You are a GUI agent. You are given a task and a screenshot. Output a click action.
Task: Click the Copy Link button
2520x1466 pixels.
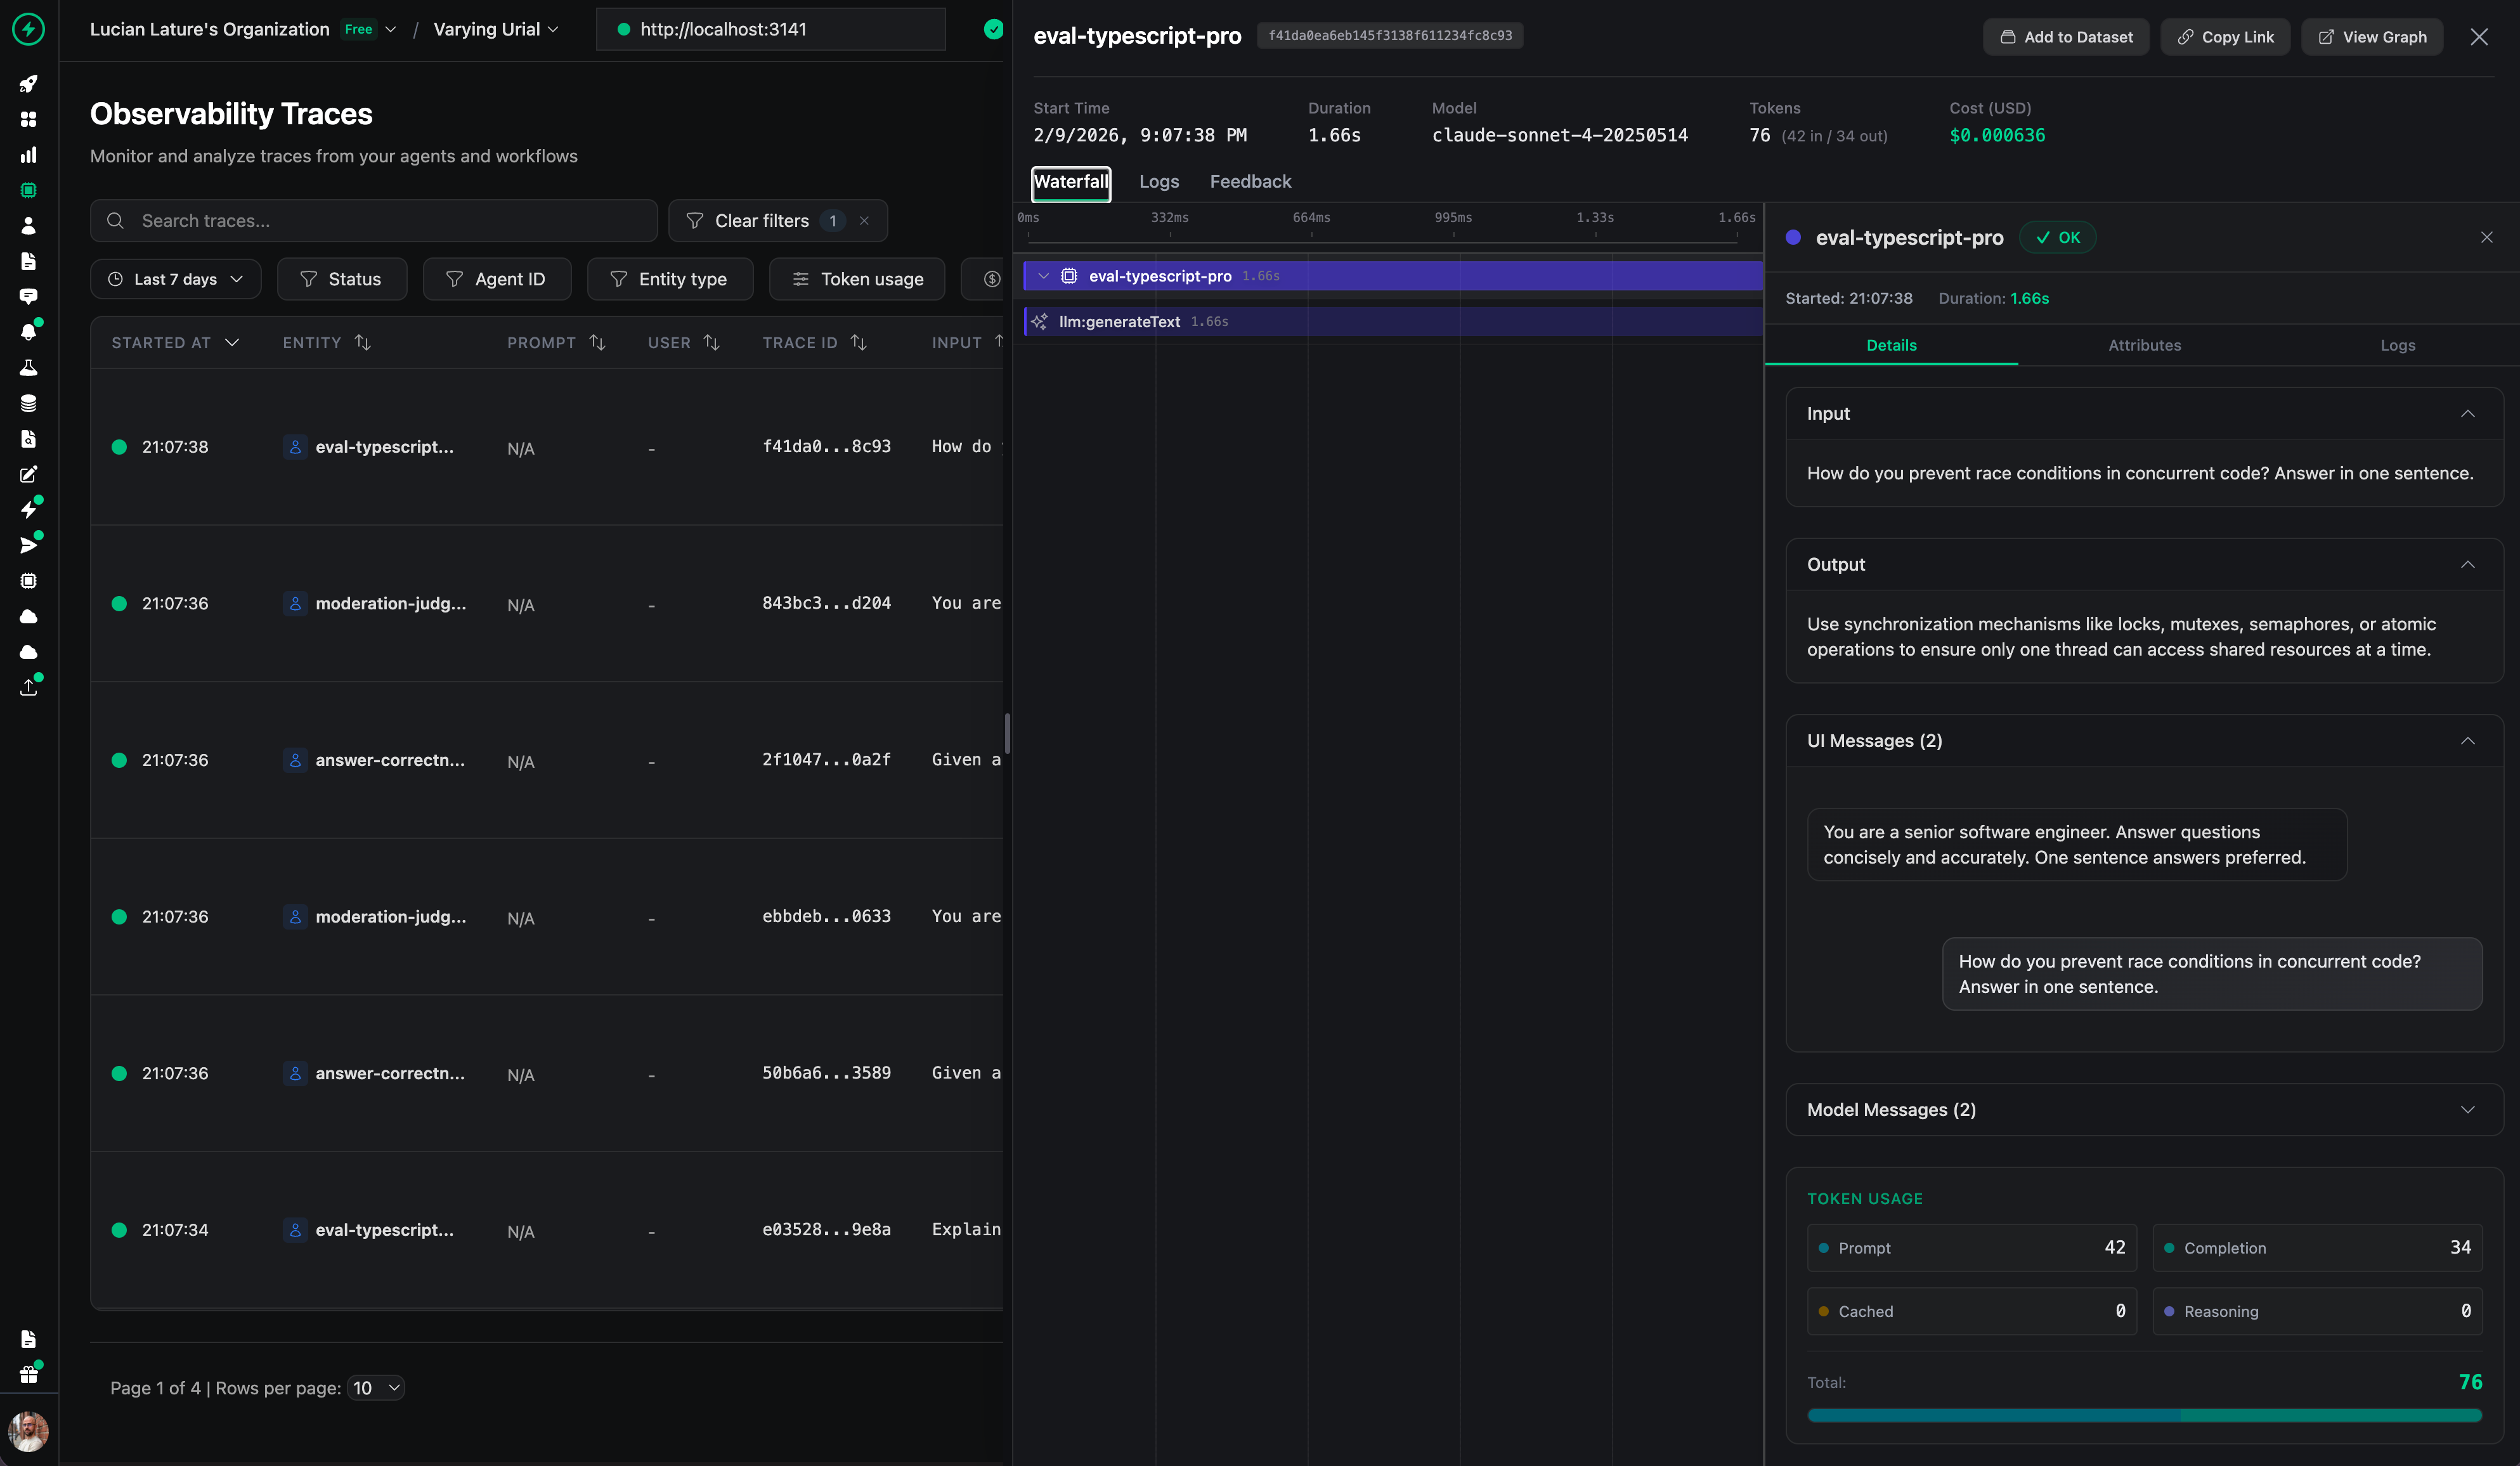tap(2225, 37)
